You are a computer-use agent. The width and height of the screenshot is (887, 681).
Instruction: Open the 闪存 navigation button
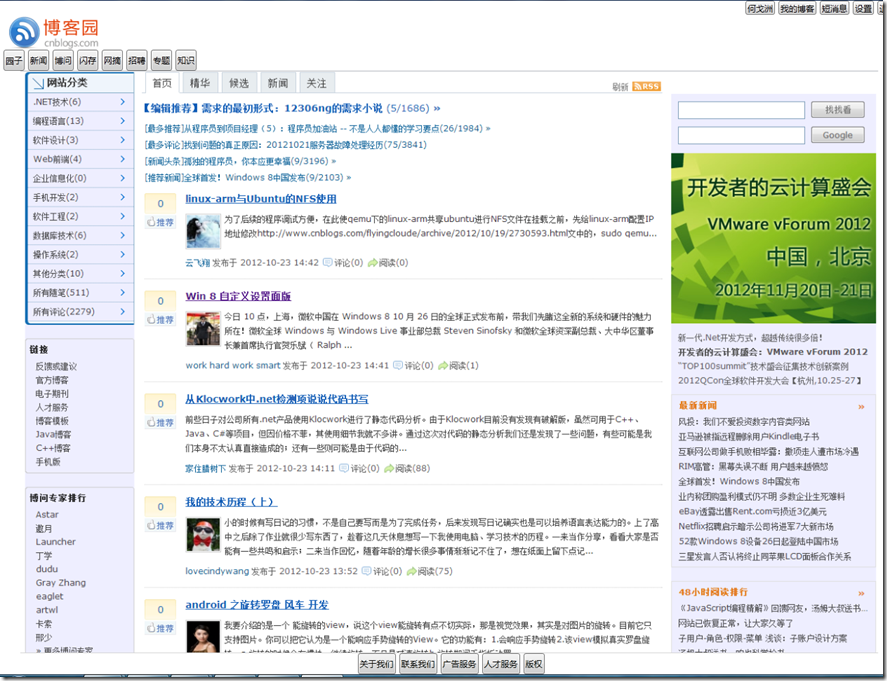pyautogui.click(x=88, y=61)
